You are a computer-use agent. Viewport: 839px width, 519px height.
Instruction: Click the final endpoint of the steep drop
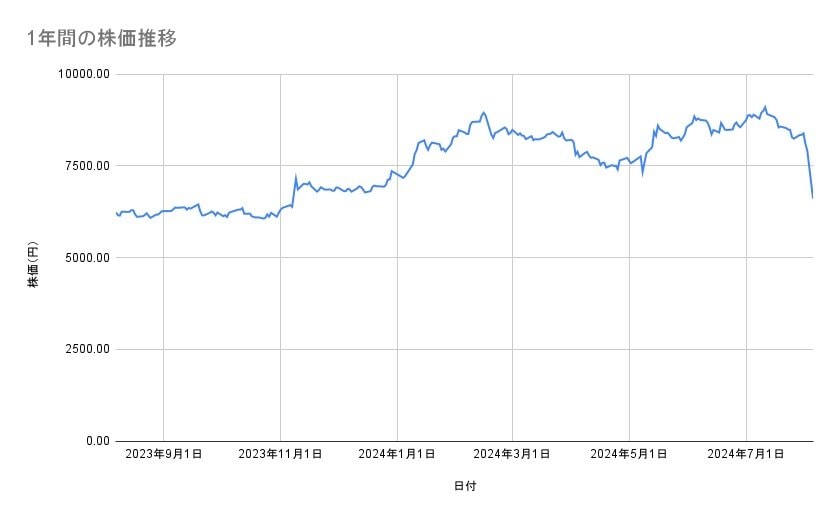pos(813,198)
